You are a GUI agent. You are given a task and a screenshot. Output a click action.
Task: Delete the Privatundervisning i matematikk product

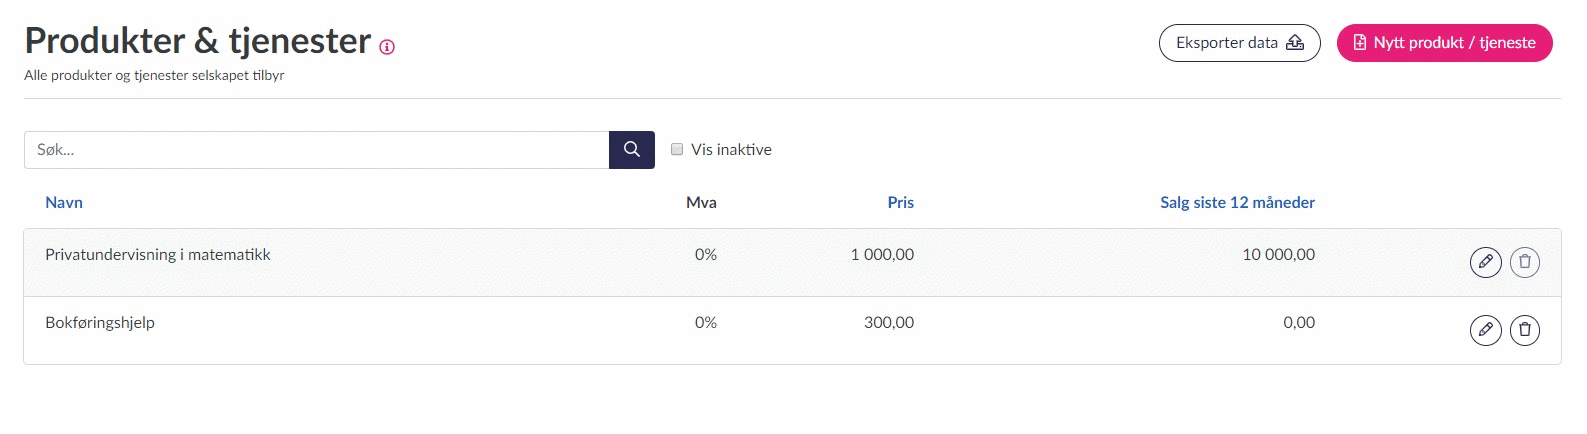click(1524, 262)
